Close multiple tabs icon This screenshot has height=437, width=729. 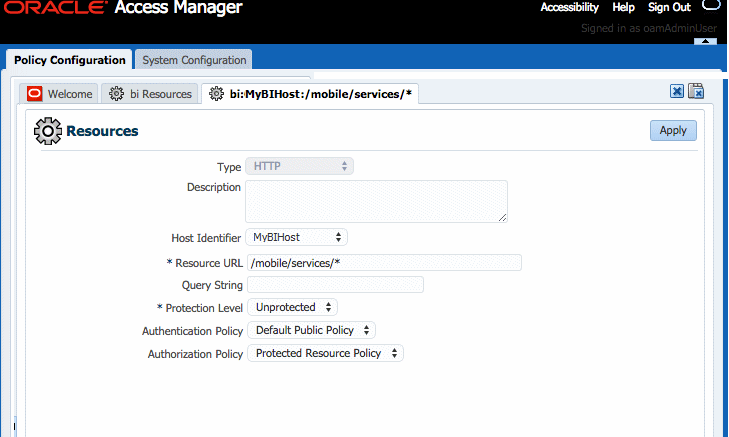click(x=696, y=91)
